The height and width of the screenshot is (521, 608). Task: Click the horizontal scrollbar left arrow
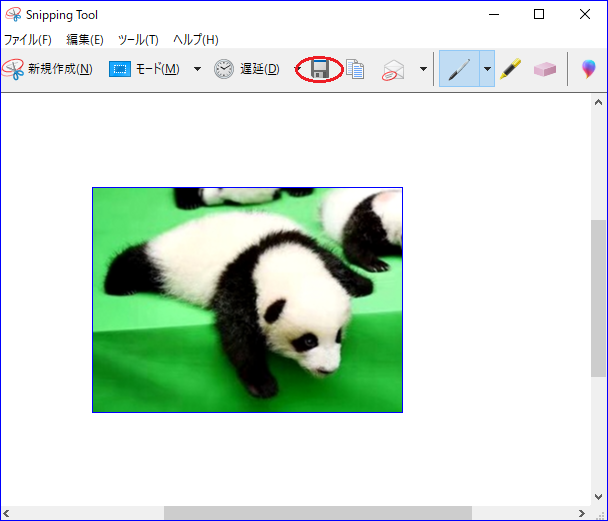click(x=7, y=513)
